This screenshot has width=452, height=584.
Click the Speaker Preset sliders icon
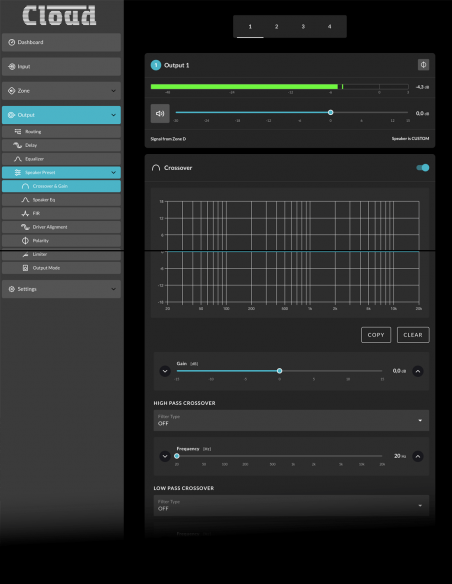pyautogui.click(x=17, y=172)
